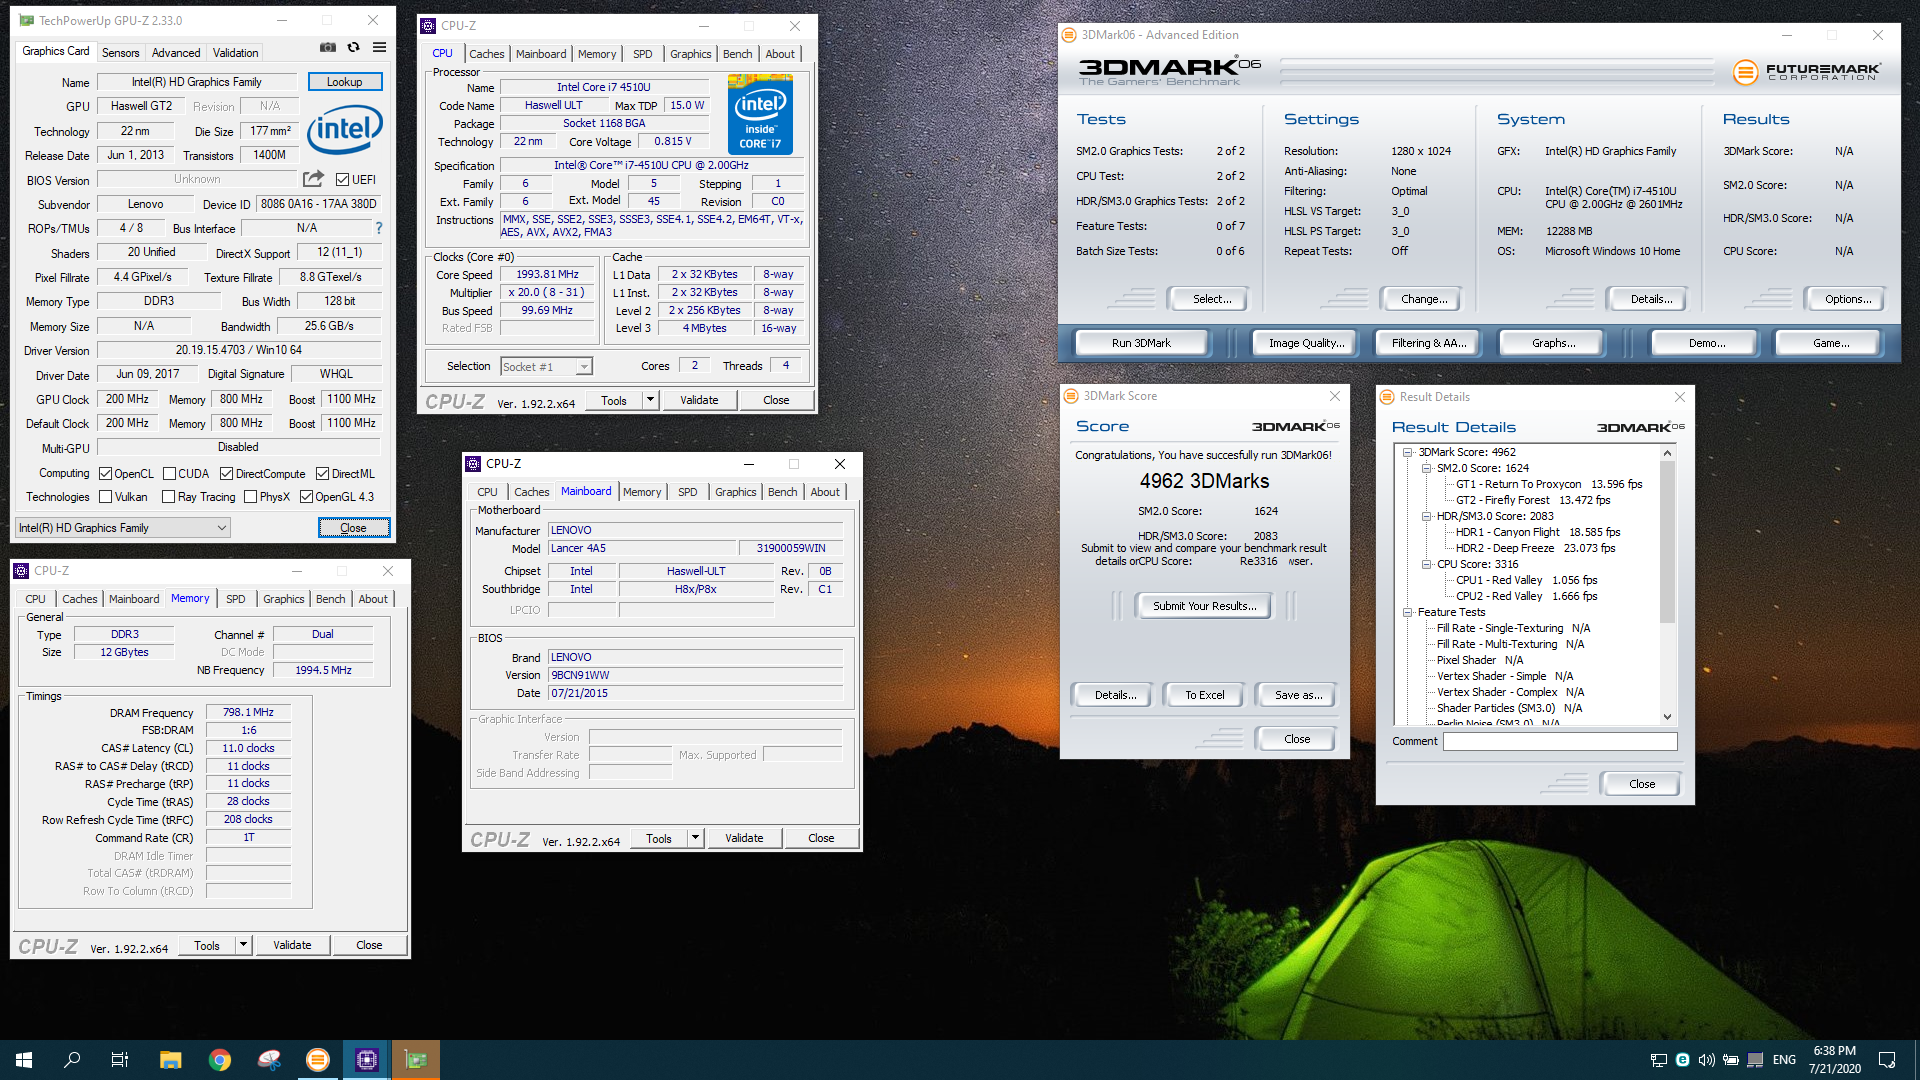Screen dimensions: 1920x1080
Task: Click the Save as button
Action: 1298,695
